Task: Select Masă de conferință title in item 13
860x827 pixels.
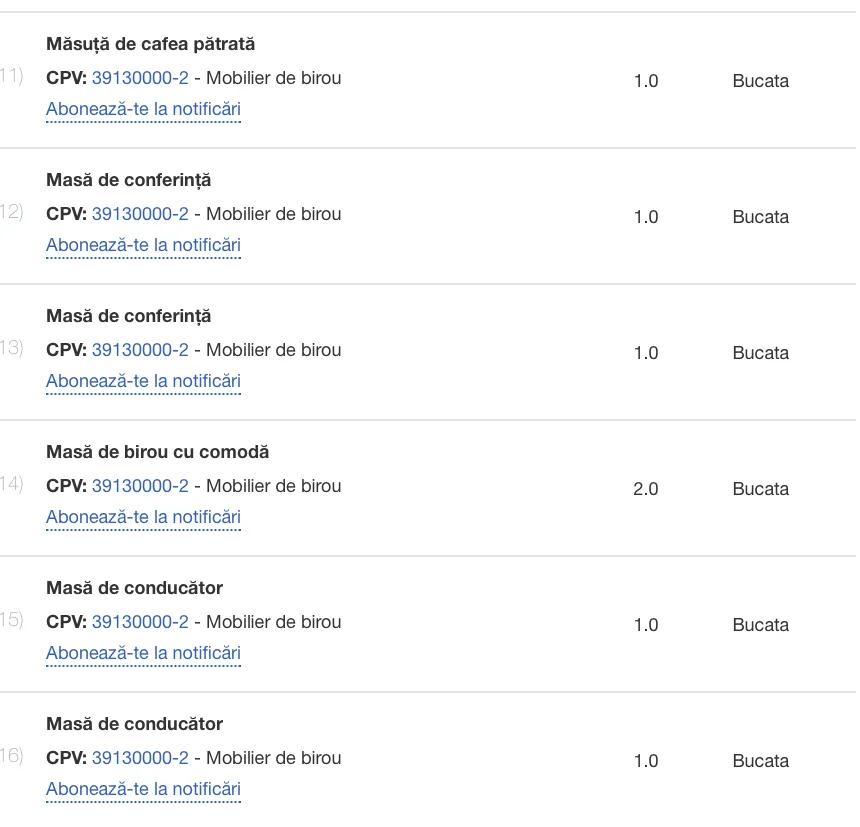Action: coord(128,316)
